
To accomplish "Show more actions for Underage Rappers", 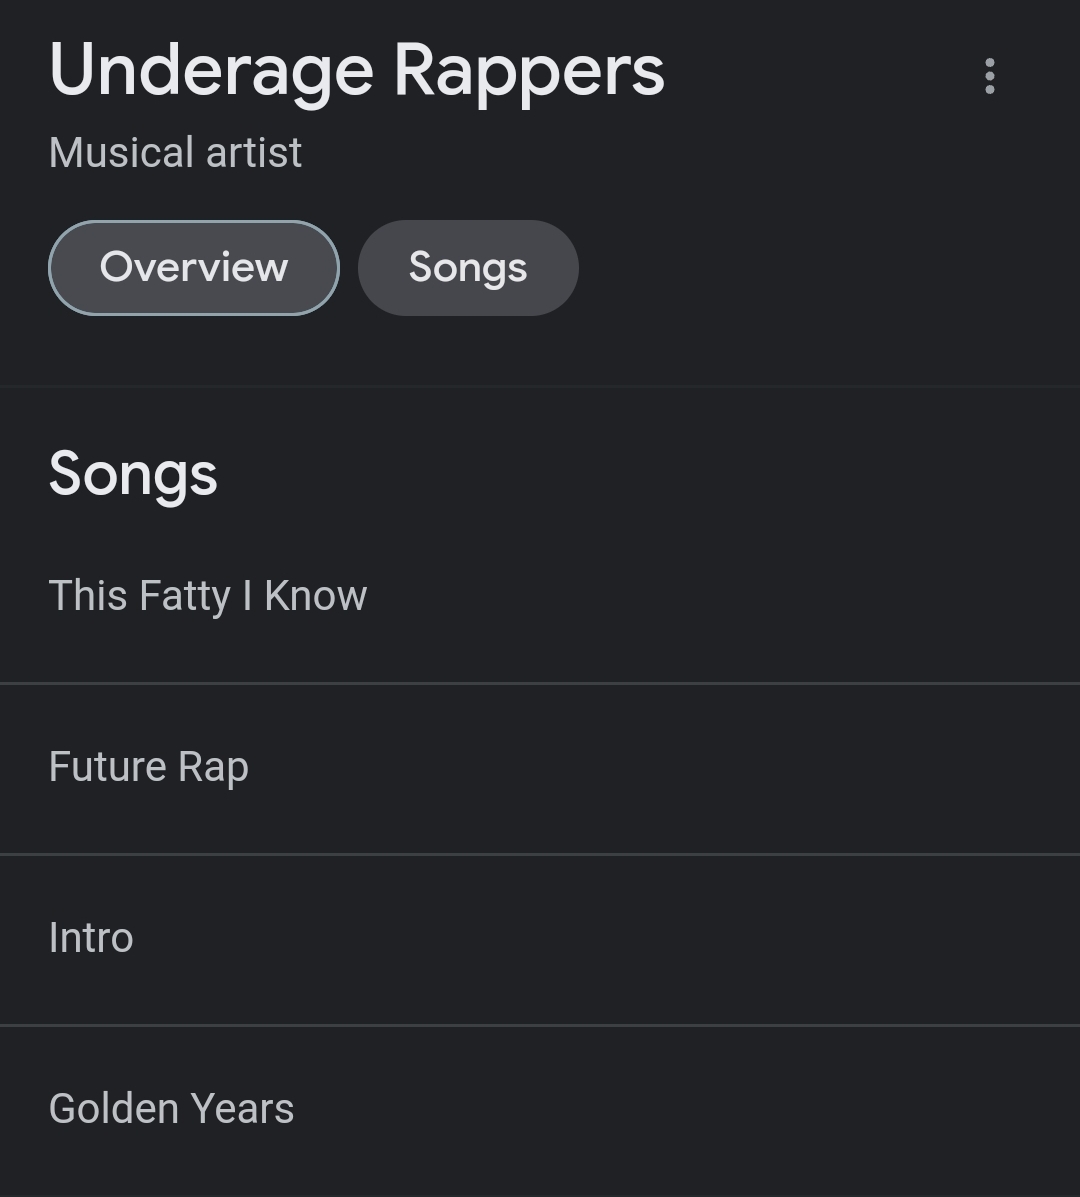I will [989, 76].
